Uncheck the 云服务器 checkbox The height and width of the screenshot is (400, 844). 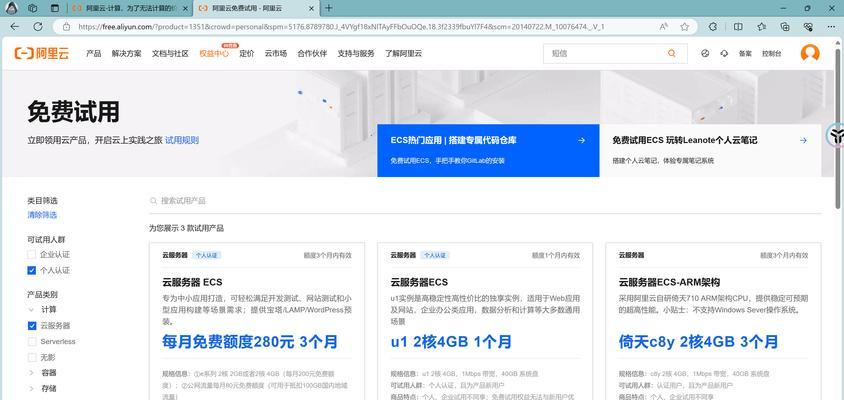click(x=32, y=326)
